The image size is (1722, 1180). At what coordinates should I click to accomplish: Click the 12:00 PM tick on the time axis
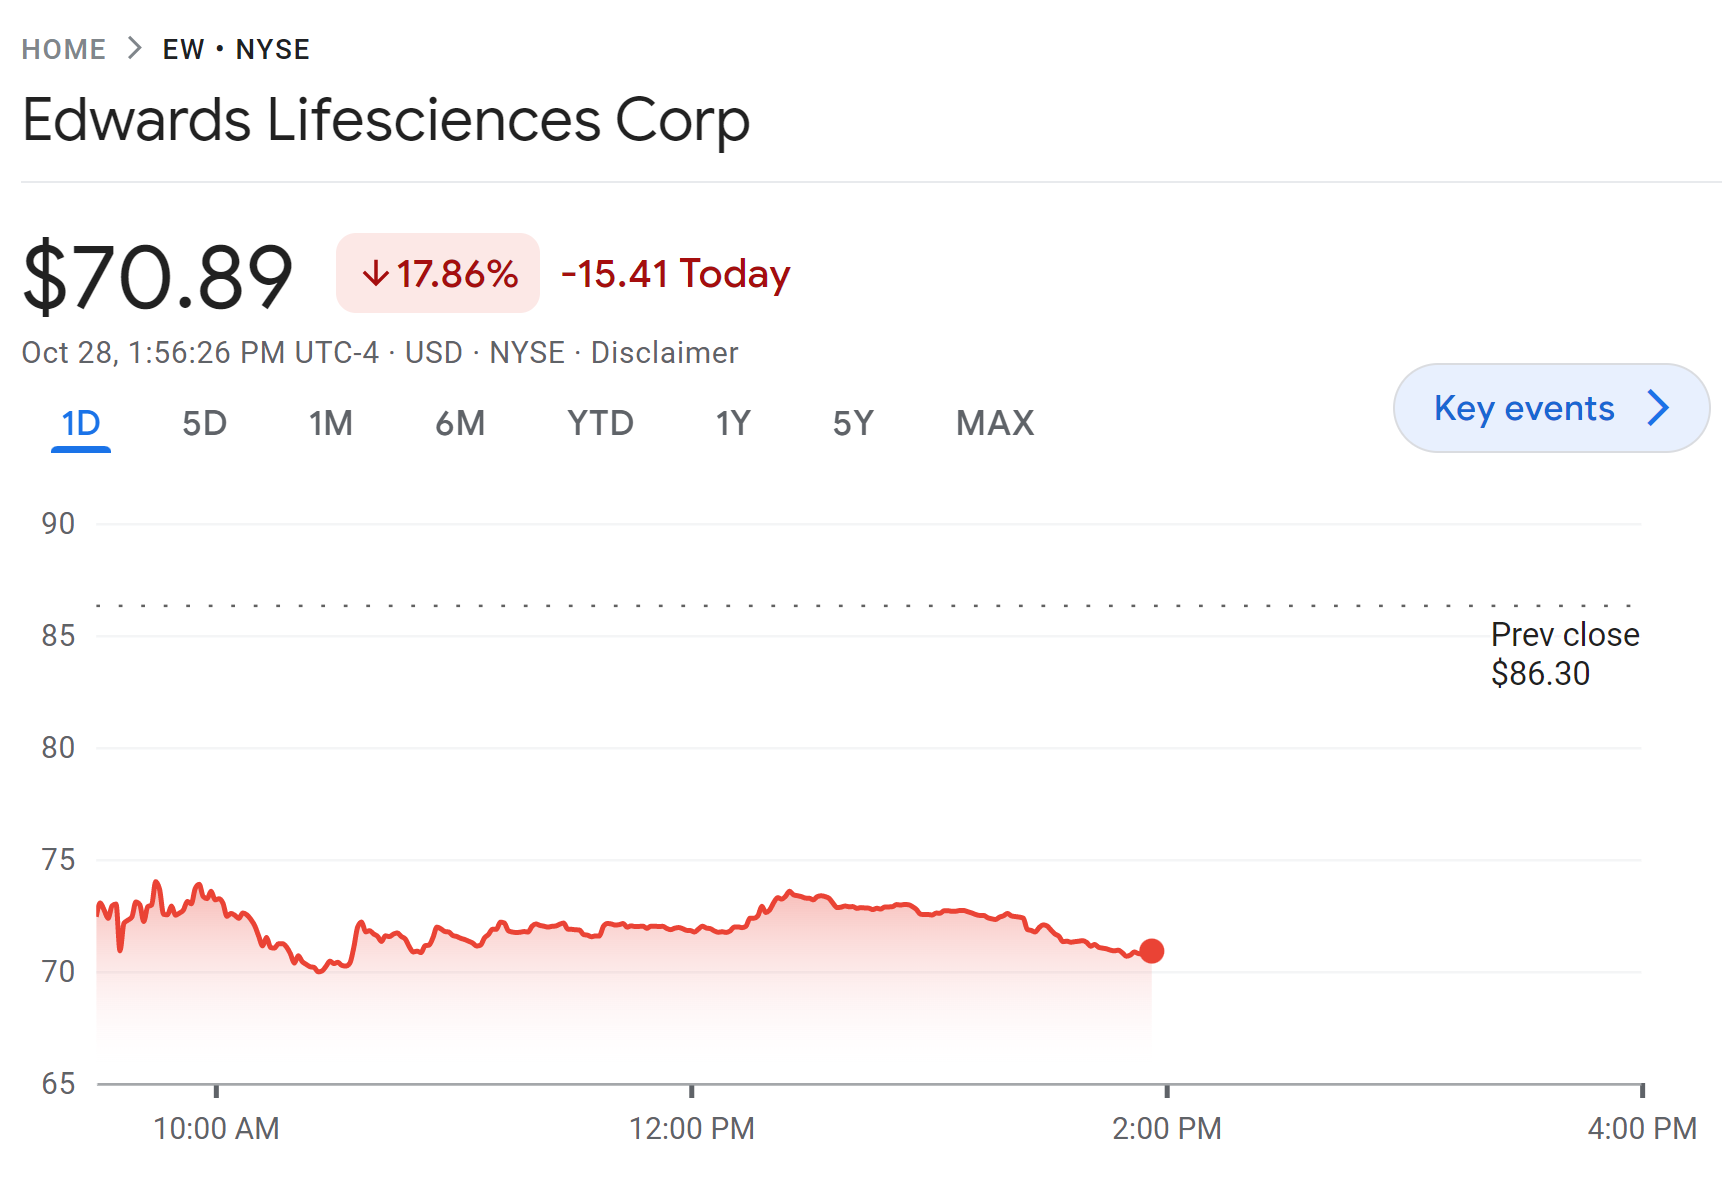(691, 1128)
